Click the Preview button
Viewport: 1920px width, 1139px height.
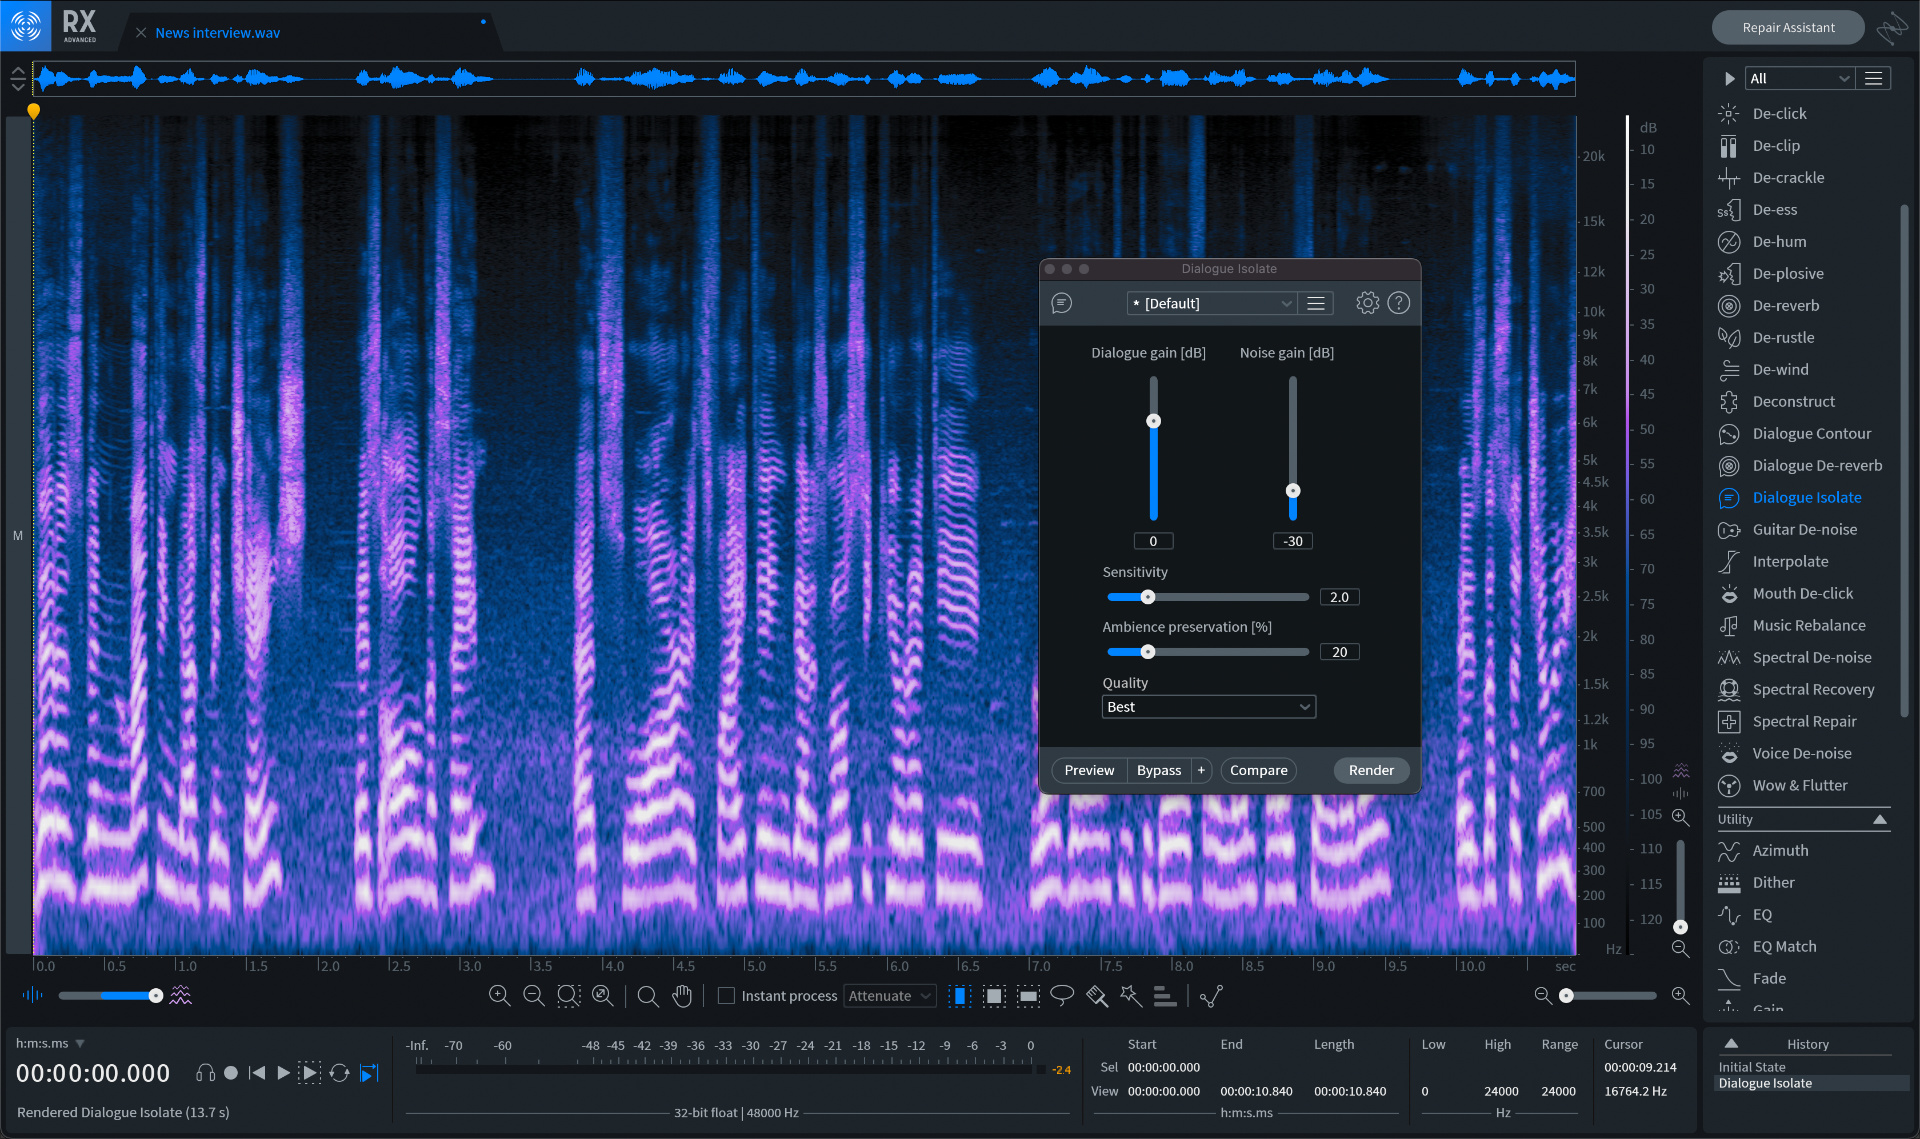coord(1089,770)
